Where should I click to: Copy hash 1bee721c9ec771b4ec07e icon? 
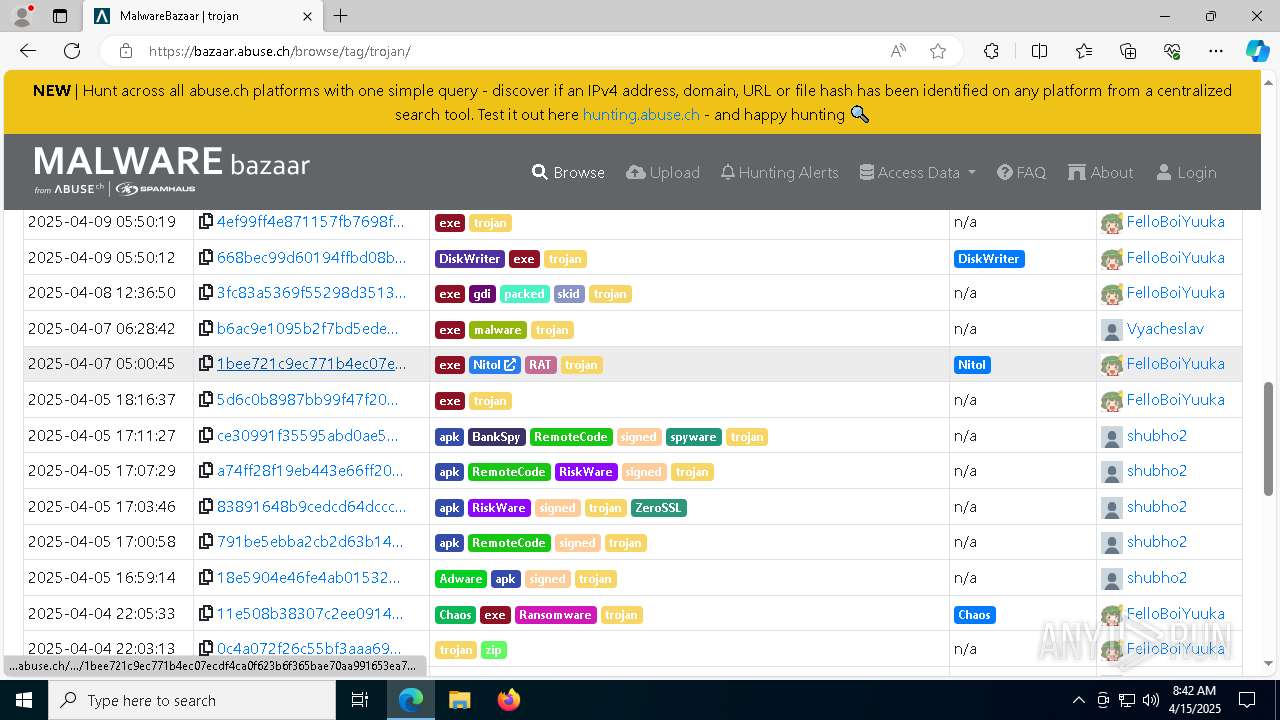click(205, 364)
